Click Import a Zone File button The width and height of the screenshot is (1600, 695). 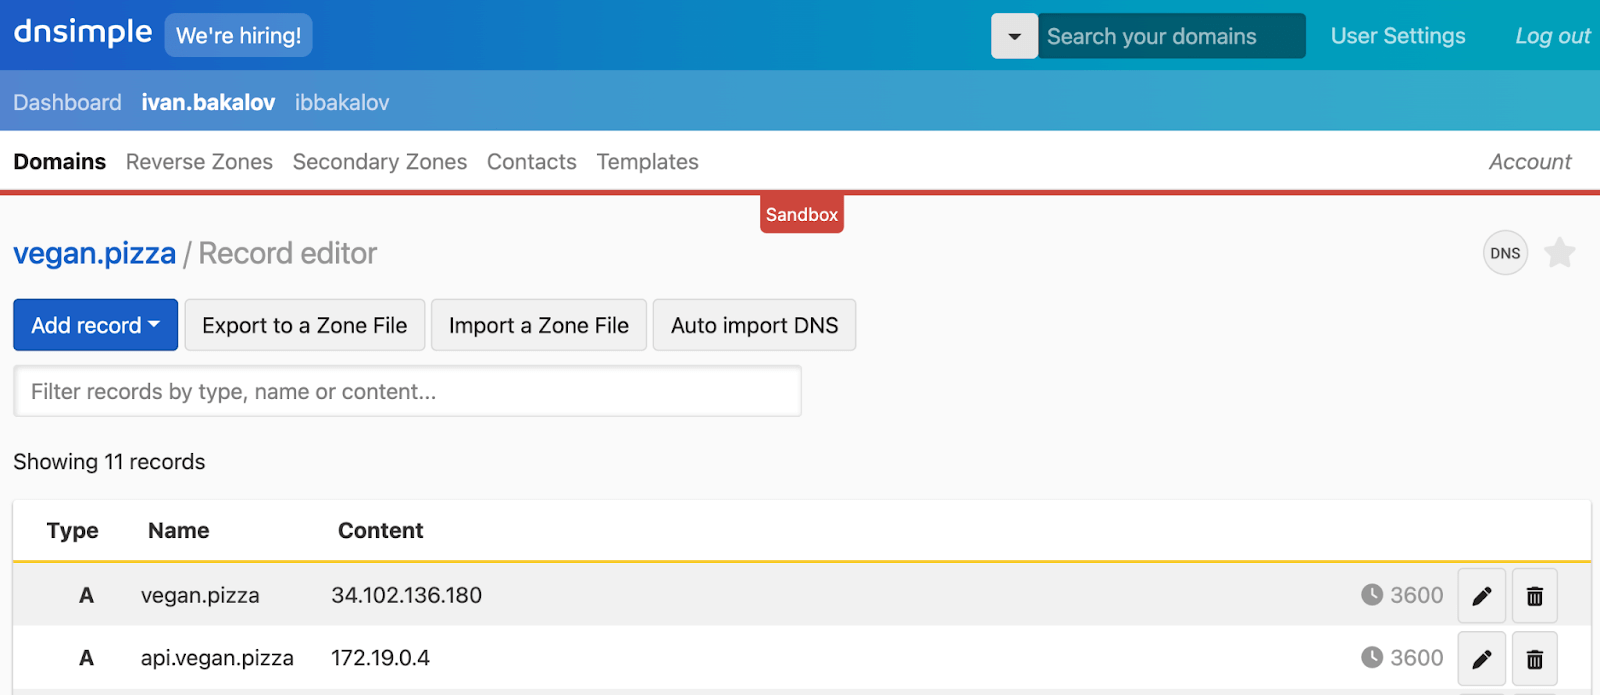pos(538,325)
